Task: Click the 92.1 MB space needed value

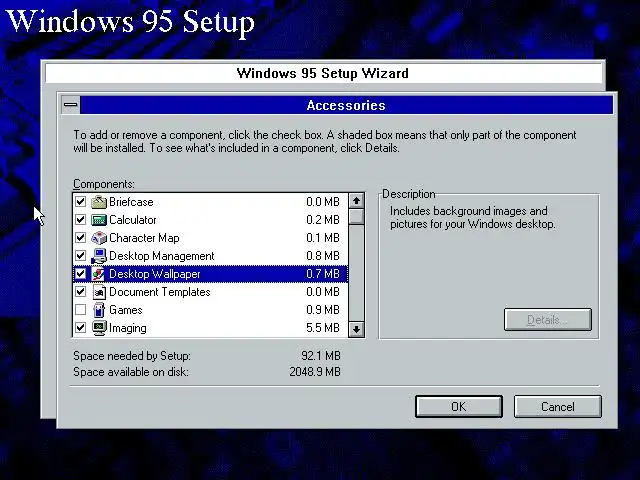Action: [x=321, y=356]
